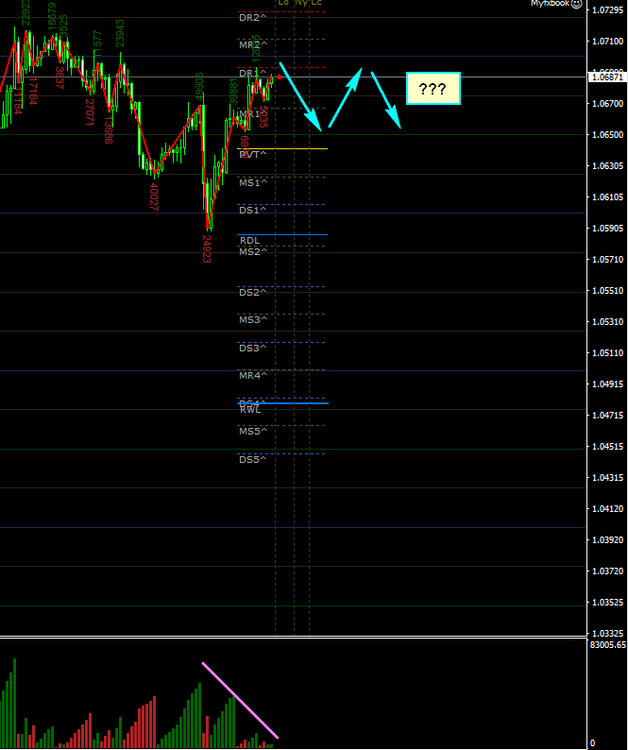The width and height of the screenshot is (628, 750).
Task: Click price axis value 1.06500
Action: [x=608, y=135]
